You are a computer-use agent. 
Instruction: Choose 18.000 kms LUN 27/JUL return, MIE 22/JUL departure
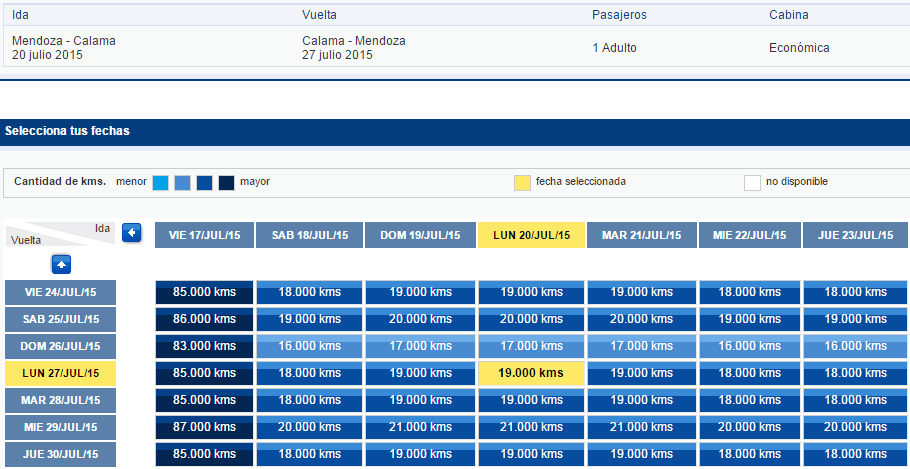[750, 373]
